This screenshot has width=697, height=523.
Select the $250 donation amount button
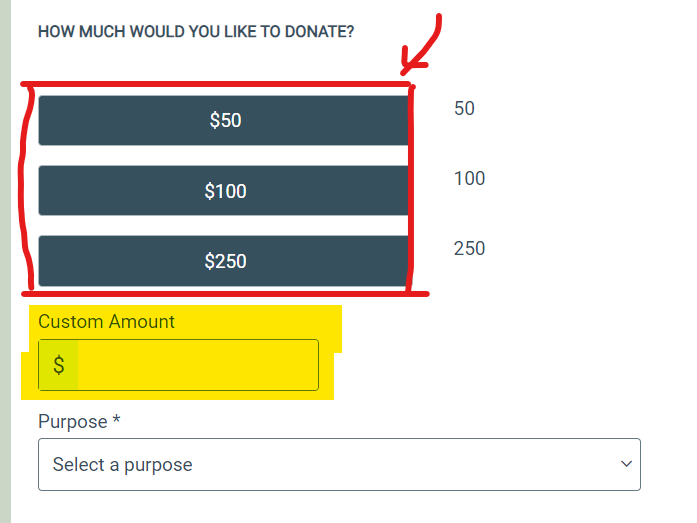tap(224, 261)
